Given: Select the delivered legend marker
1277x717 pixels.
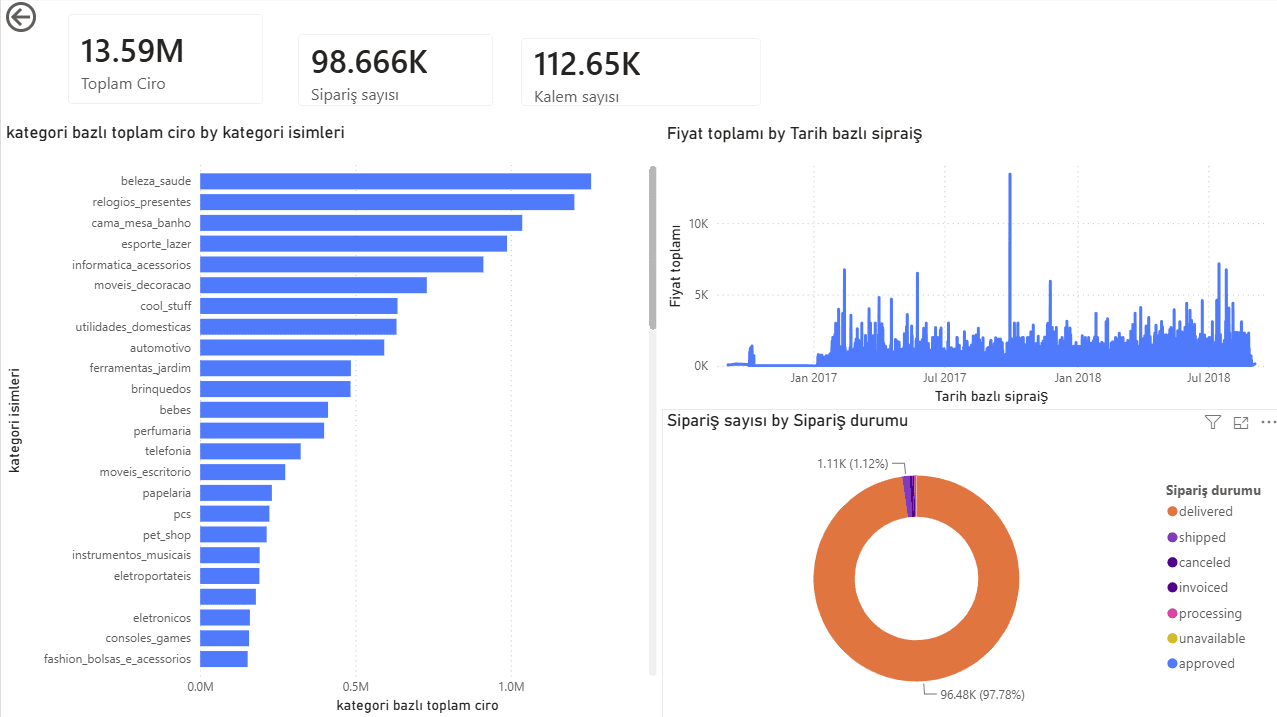Looking at the screenshot, I should 1172,512.
